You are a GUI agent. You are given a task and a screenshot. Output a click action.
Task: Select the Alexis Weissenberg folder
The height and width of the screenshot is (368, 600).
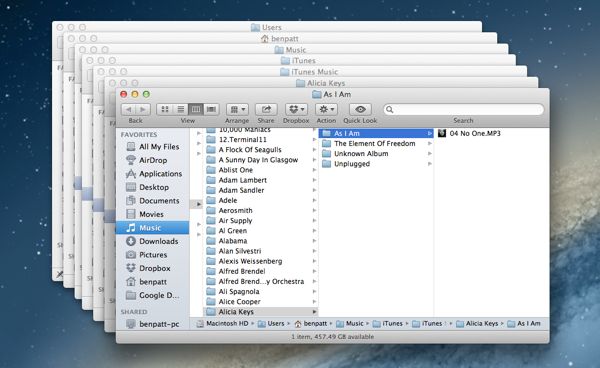point(260,261)
